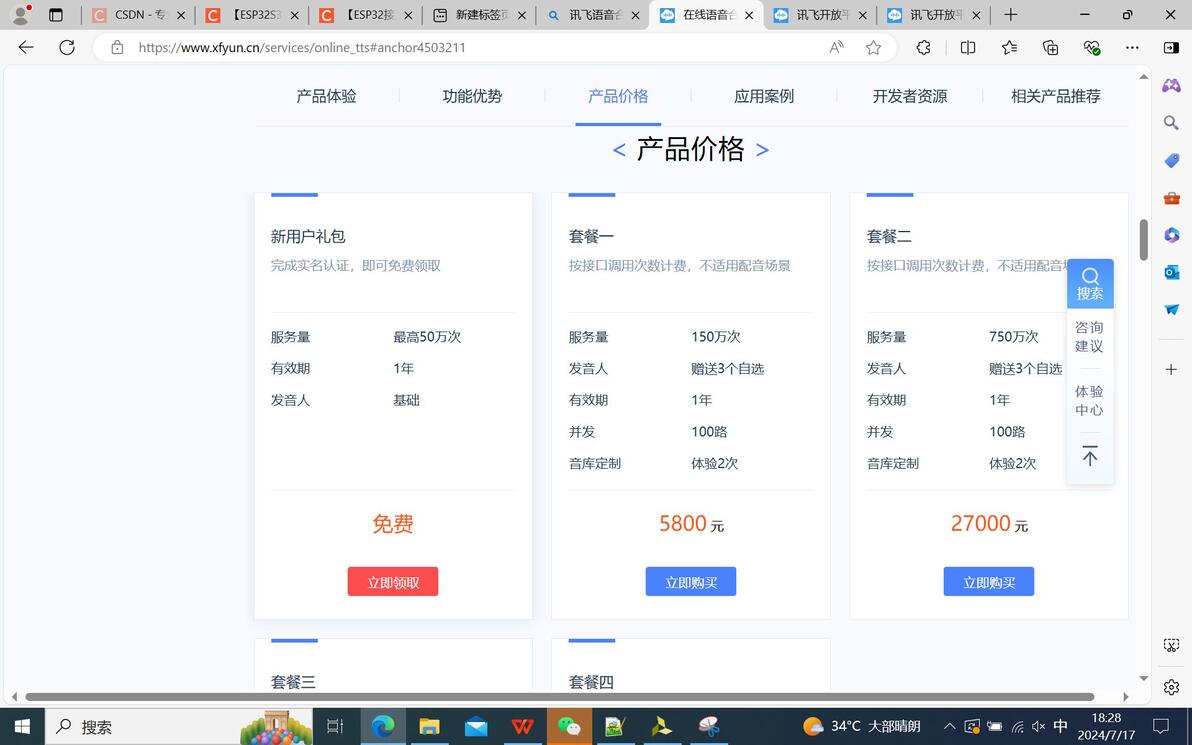Select the 产品价格 navigation item
Screen dimensions: 1192x745
(618, 97)
